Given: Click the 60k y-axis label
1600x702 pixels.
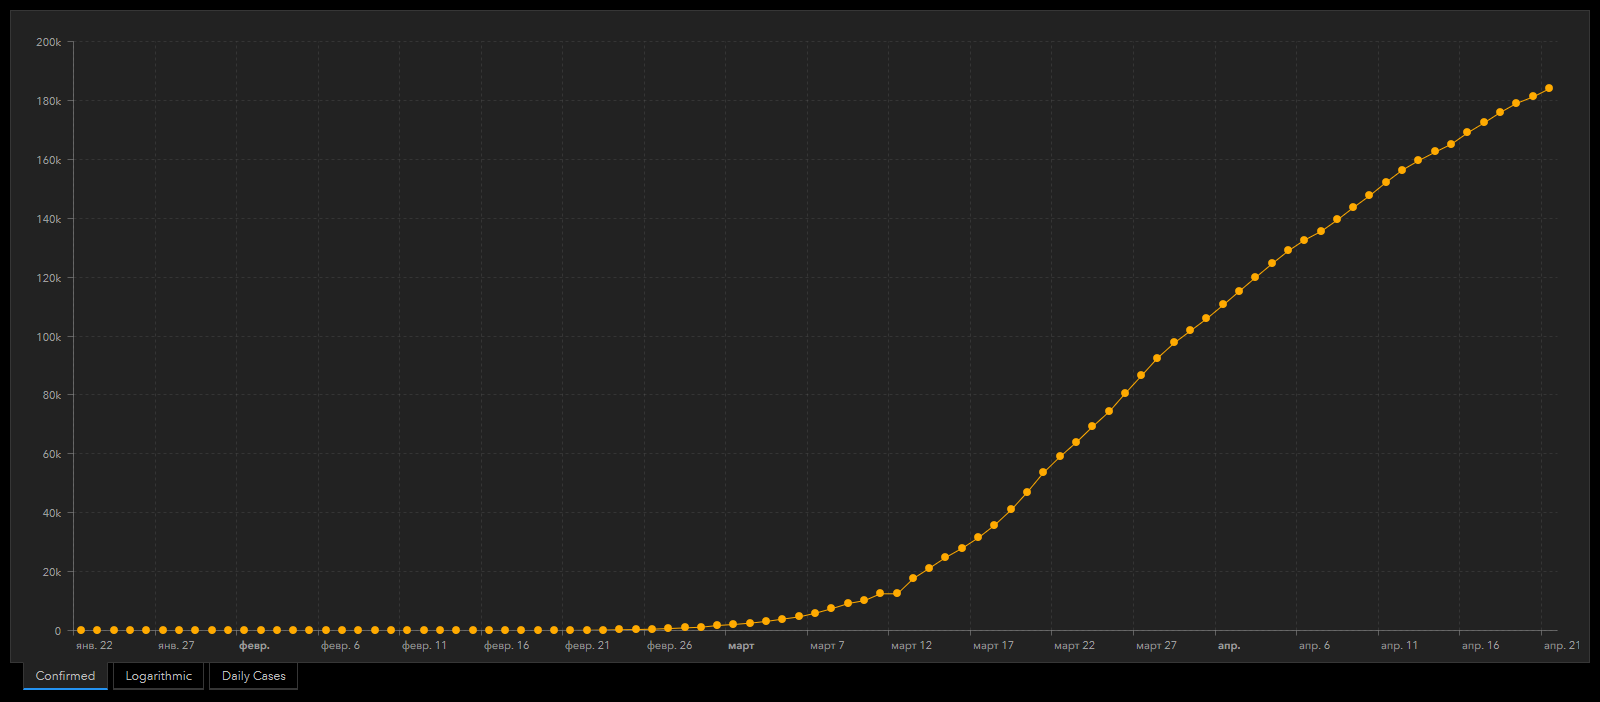Looking at the screenshot, I should pos(52,454).
